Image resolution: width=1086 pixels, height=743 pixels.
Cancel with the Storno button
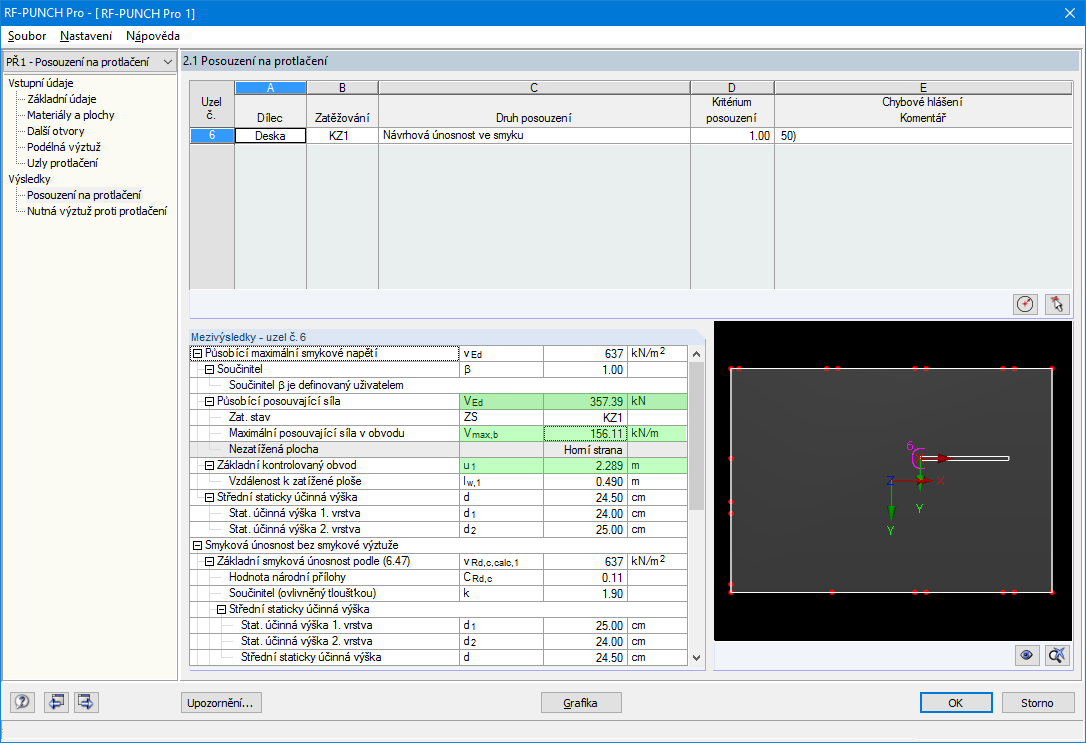click(x=1037, y=703)
